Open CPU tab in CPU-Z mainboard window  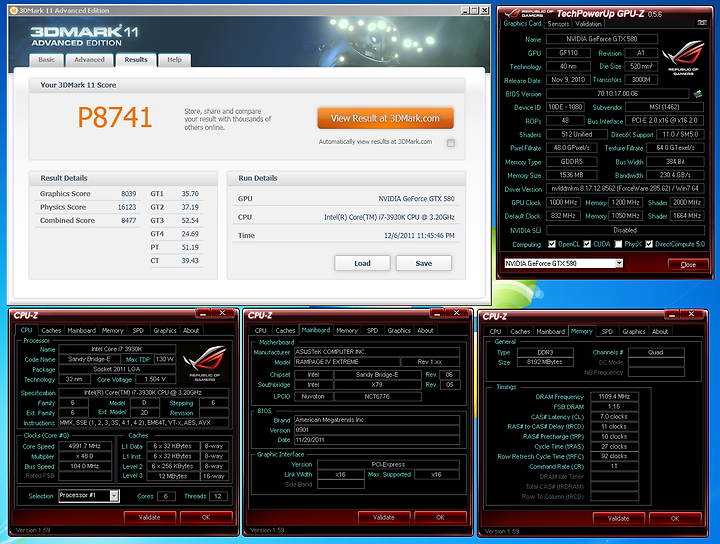click(x=260, y=331)
